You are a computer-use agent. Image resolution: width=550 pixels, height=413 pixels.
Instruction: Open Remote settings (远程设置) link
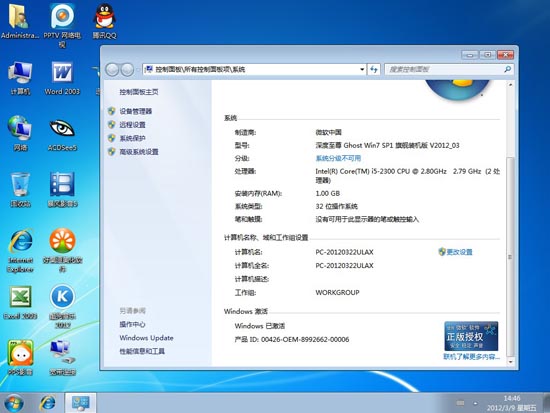point(132,125)
